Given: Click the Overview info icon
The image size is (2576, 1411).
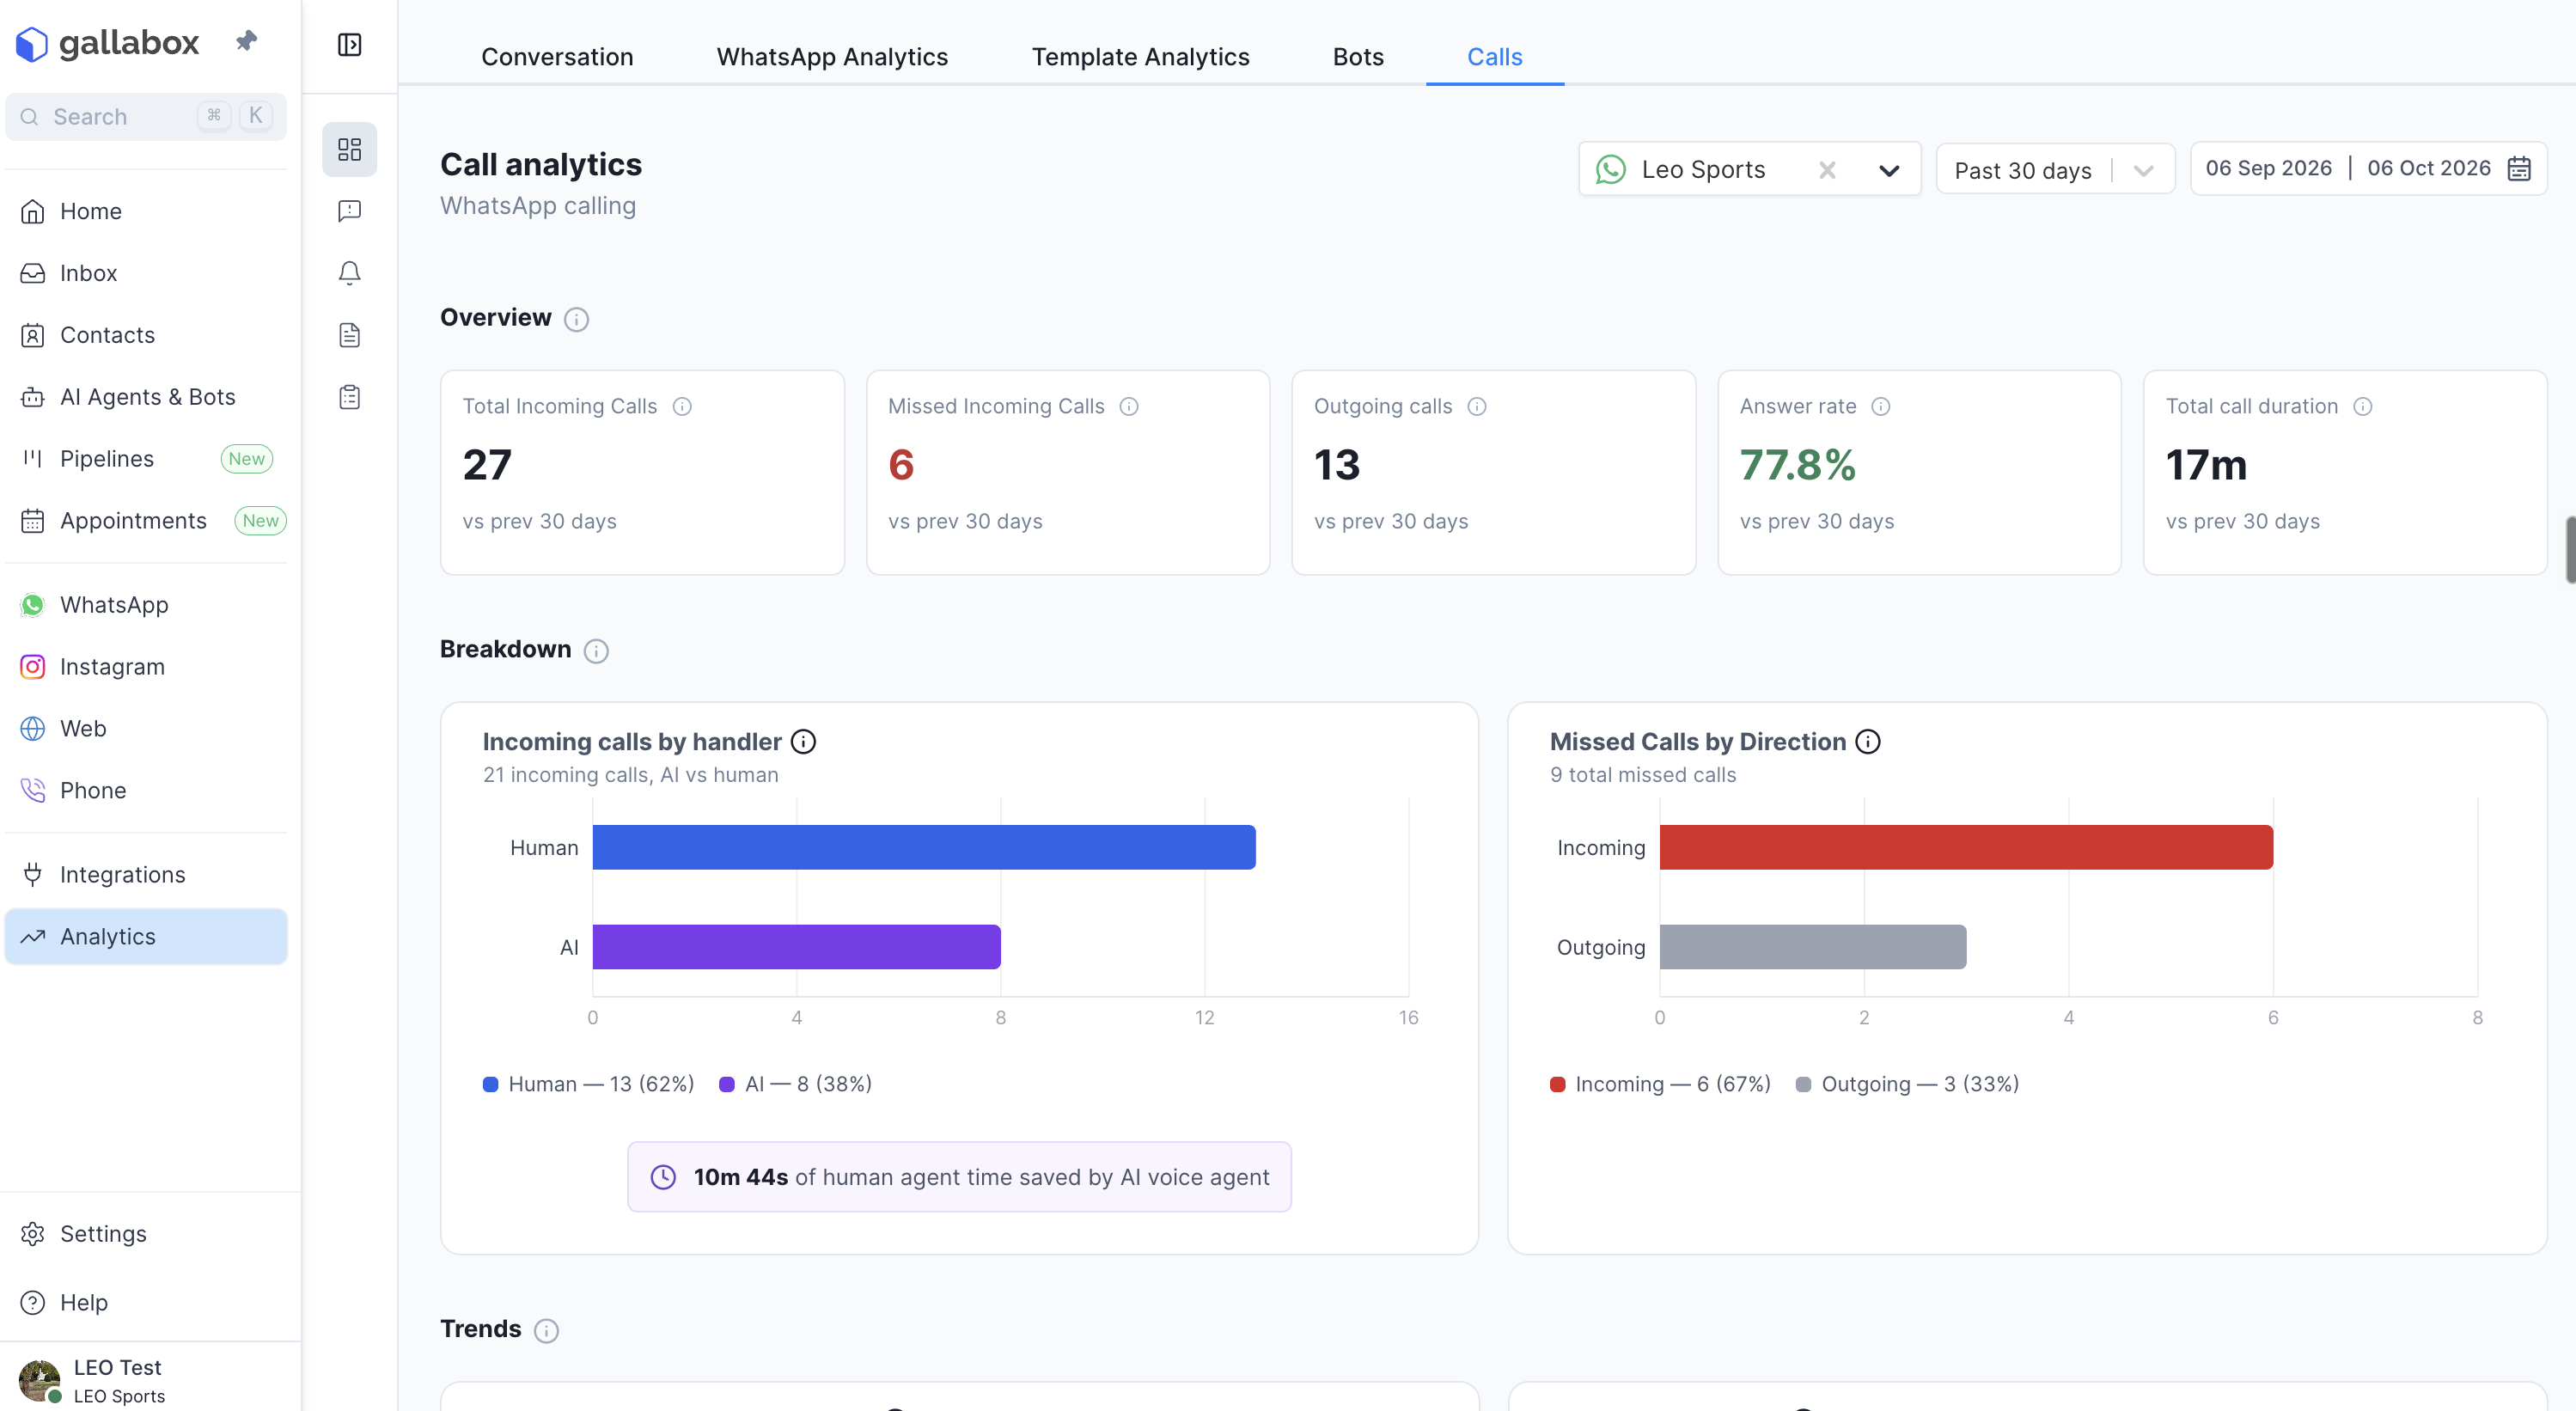Looking at the screenshot, I should click(576, 319).
